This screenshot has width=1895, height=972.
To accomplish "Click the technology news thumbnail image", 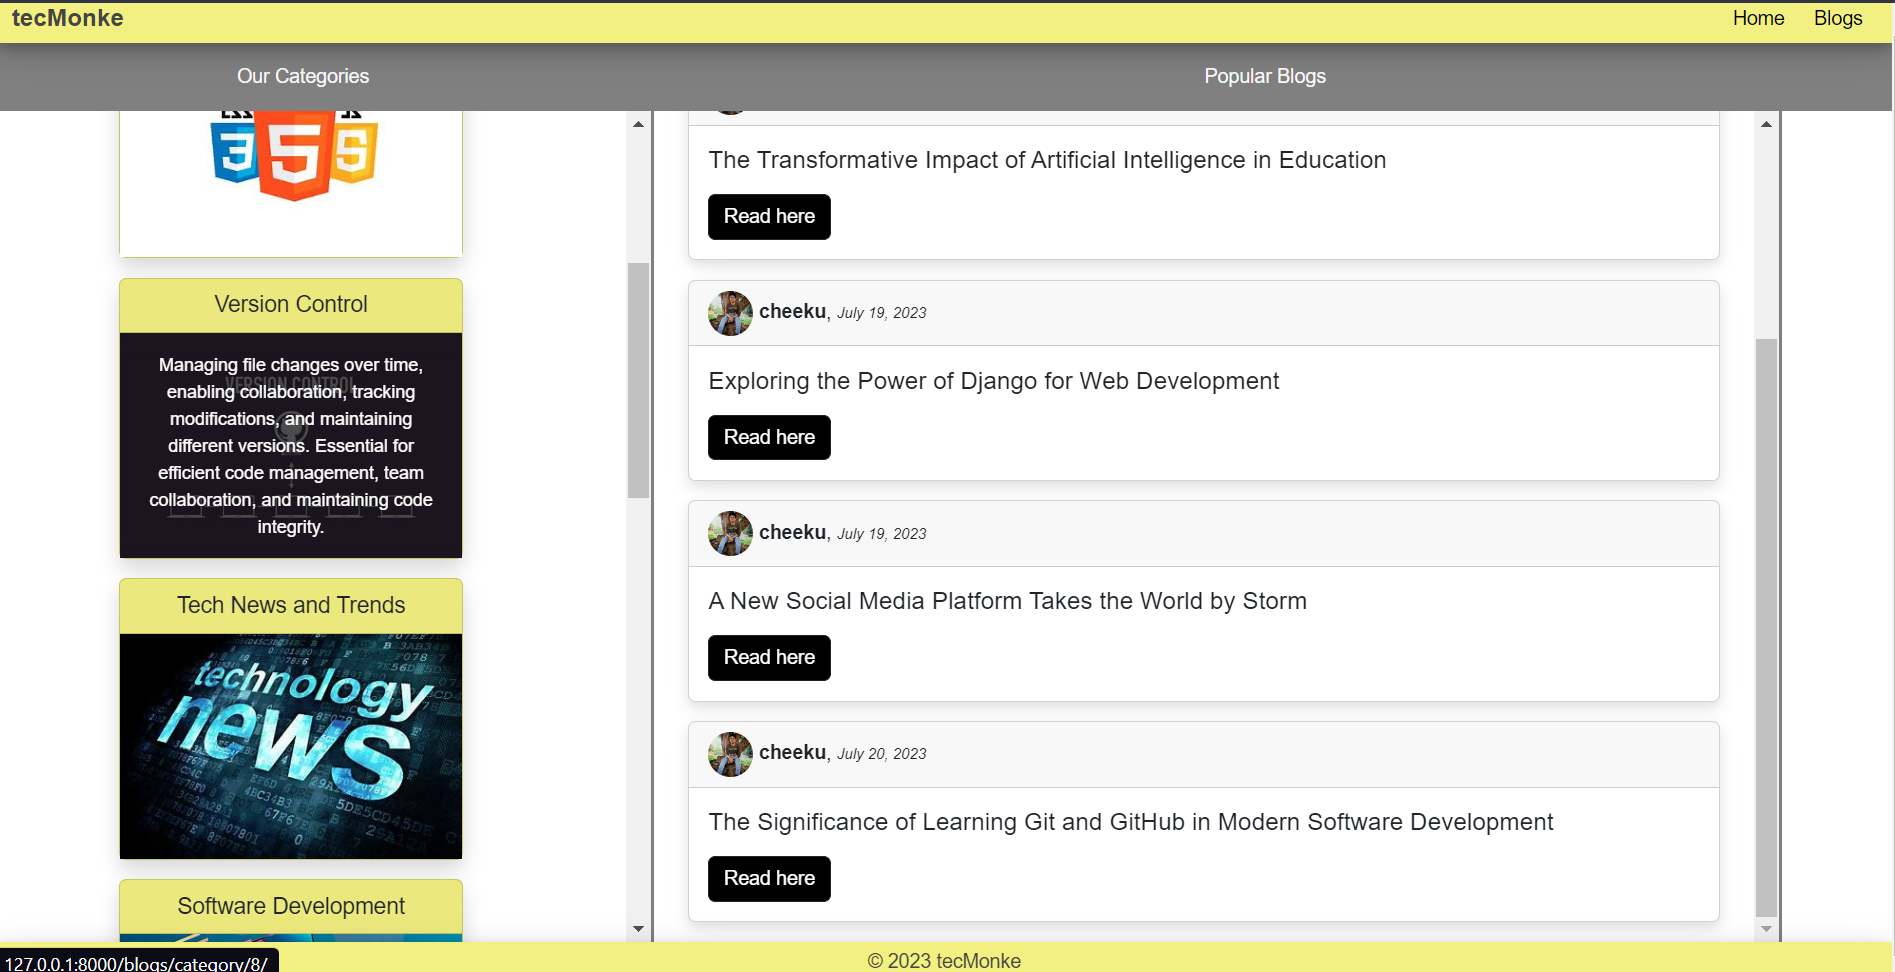I will click(x=291, y=746).
